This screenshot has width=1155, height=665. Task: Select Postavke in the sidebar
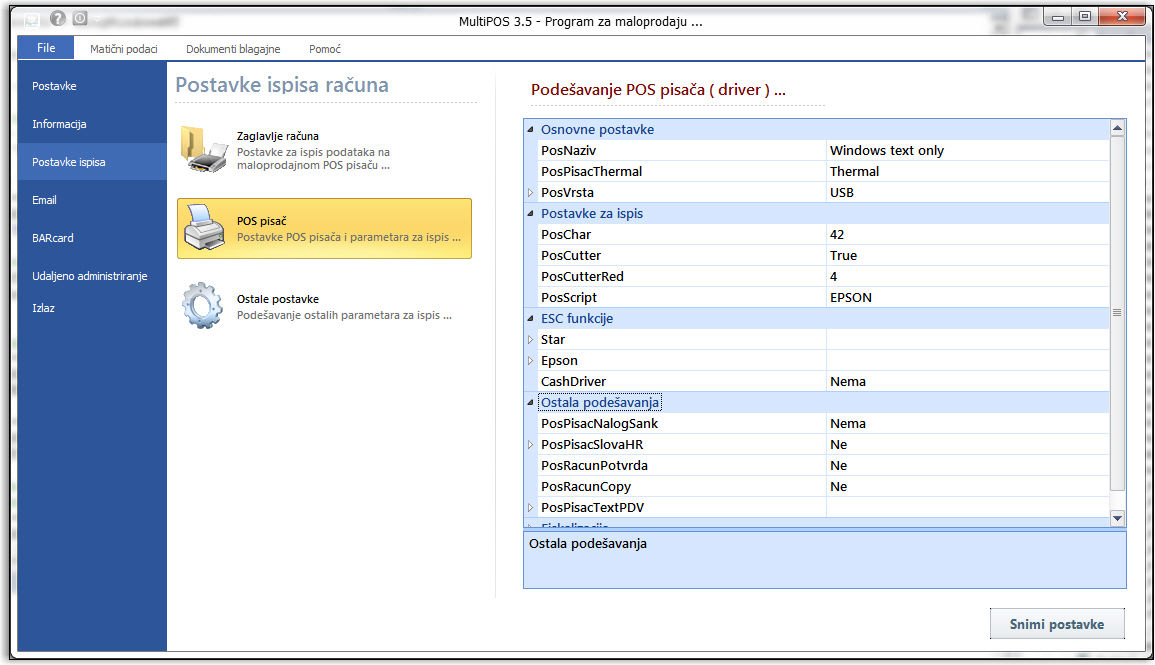click(x=92, y=86)
